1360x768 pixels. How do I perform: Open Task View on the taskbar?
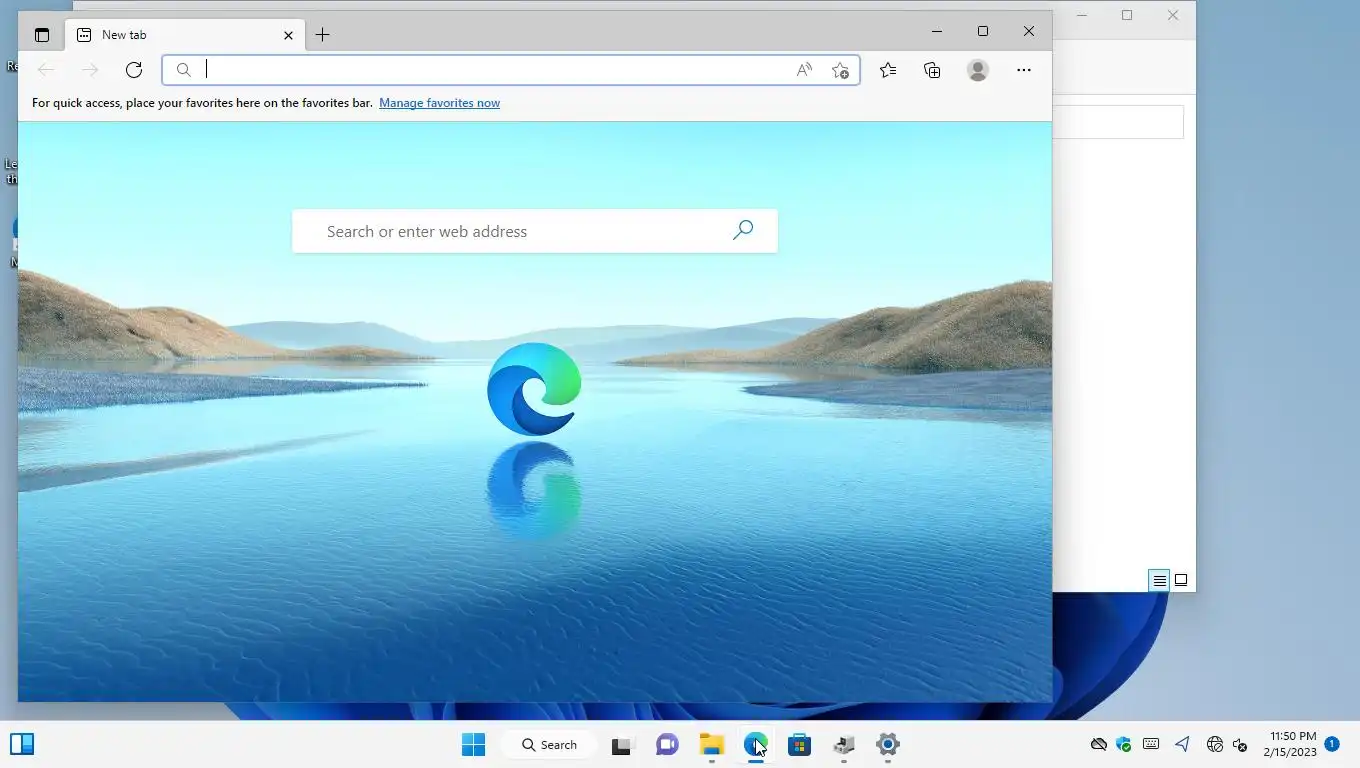[623, 744]
